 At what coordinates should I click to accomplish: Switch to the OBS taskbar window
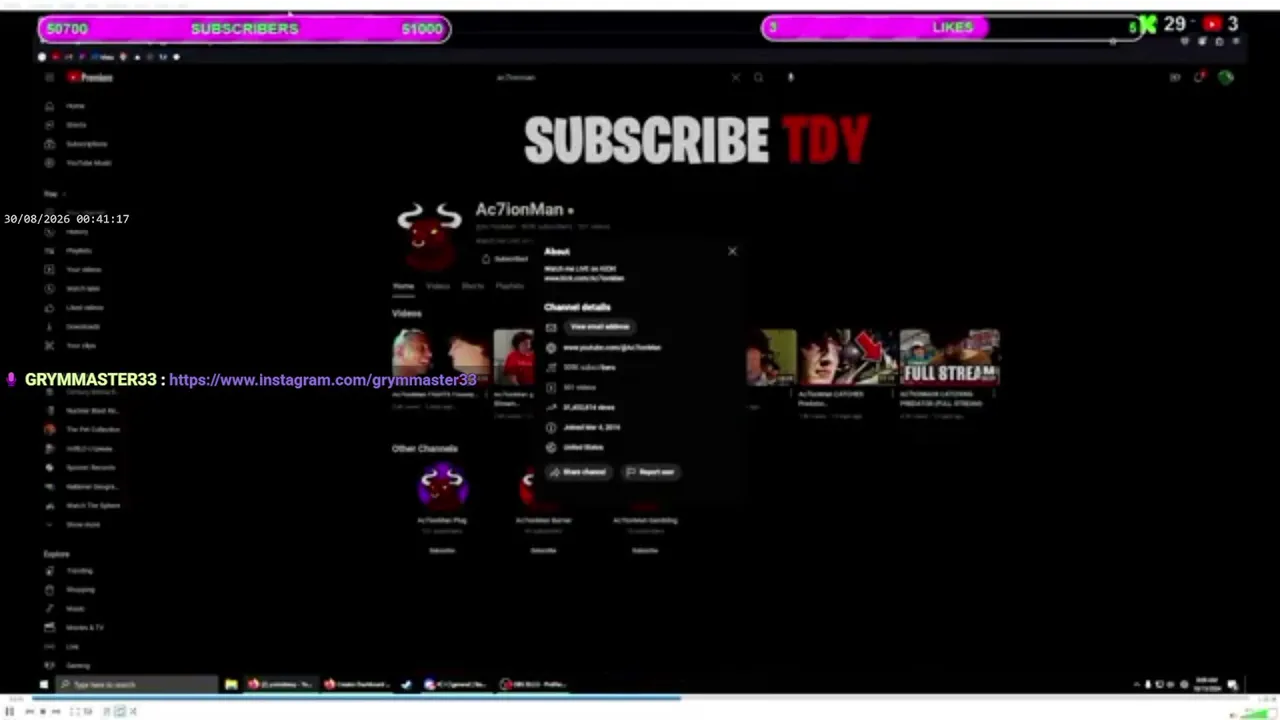(535, 685)
